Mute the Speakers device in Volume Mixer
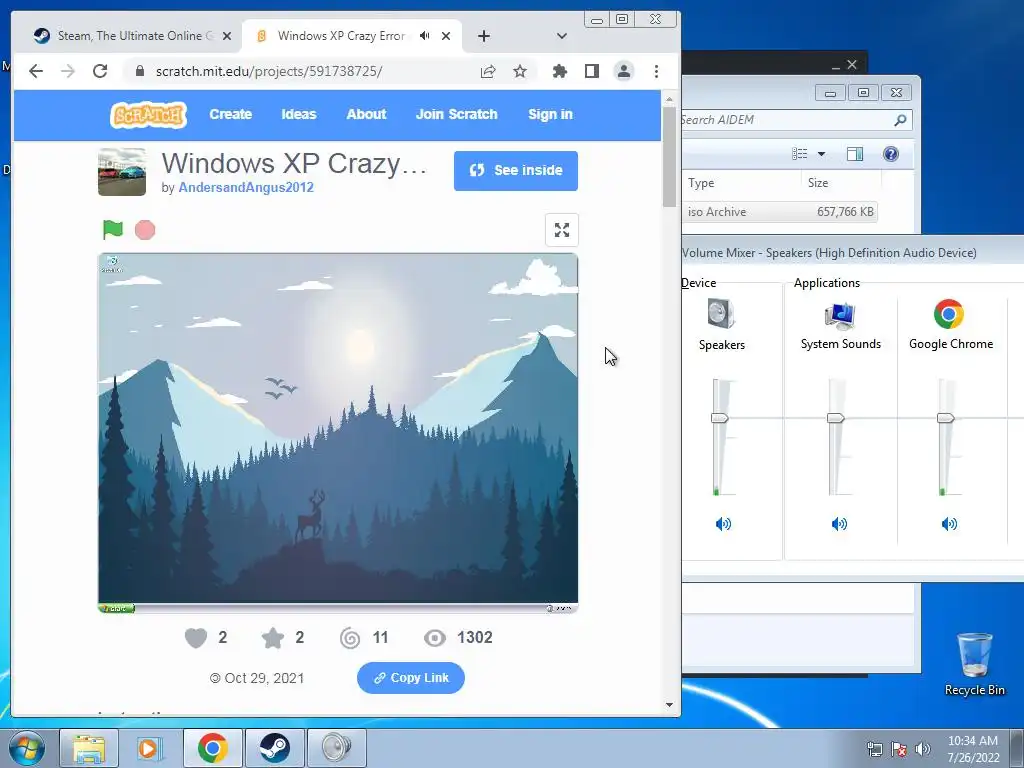Image resolution: width=1024 pixels, height=768 pixels. point(723,524)
